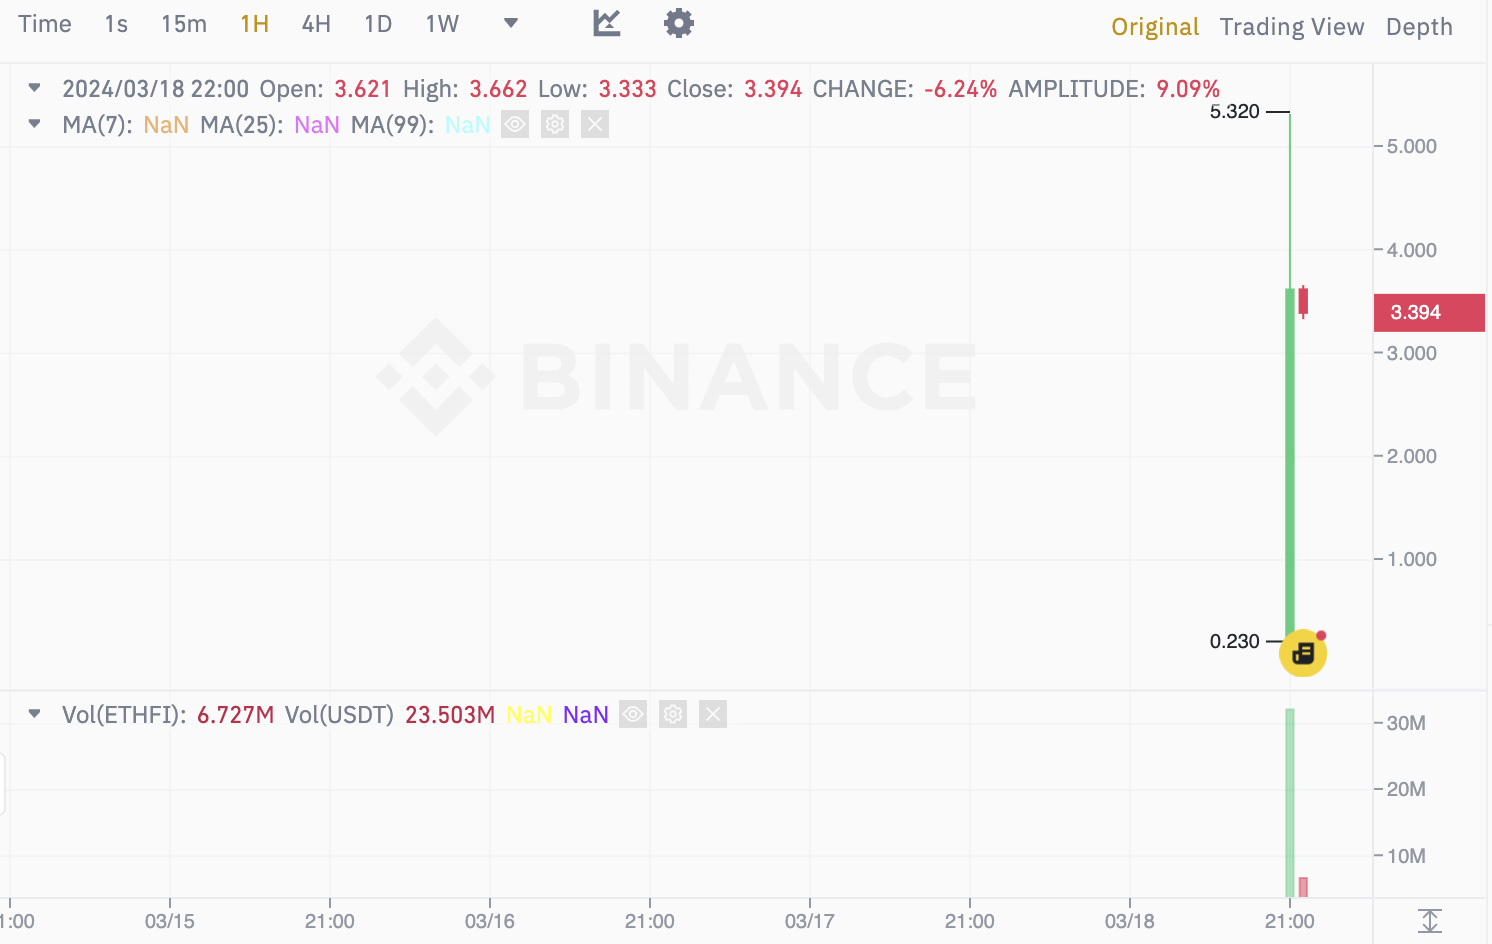Click the 4.000 price axis label
The width and height of the screenshot is (1492, 944).
(x=1412, y=250)
